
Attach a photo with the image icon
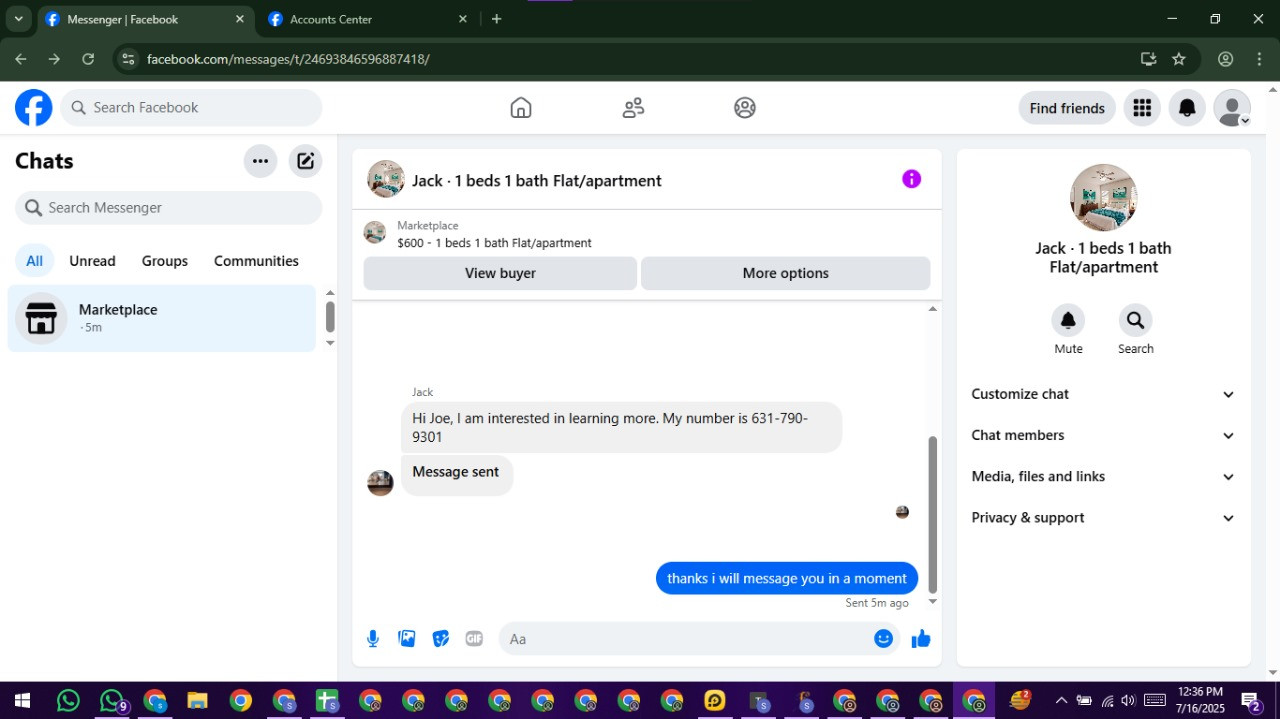[x=407, y=638]
